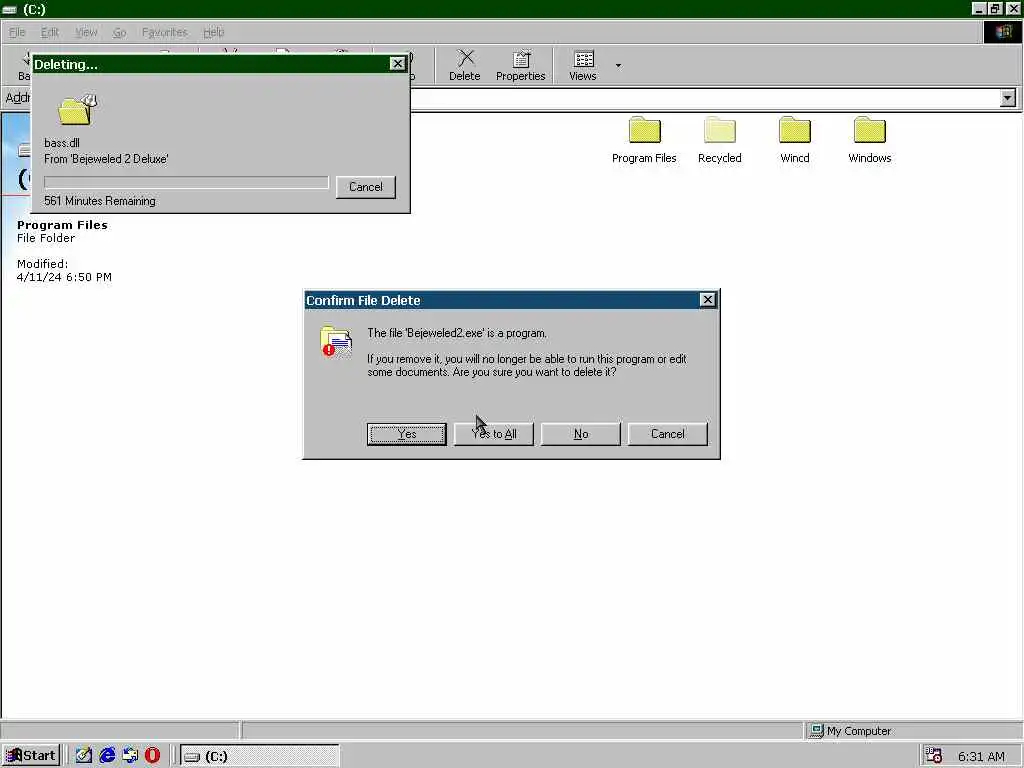1024x768 pixels.
Task: Open the Edit menu
Action: pos(50,32)
